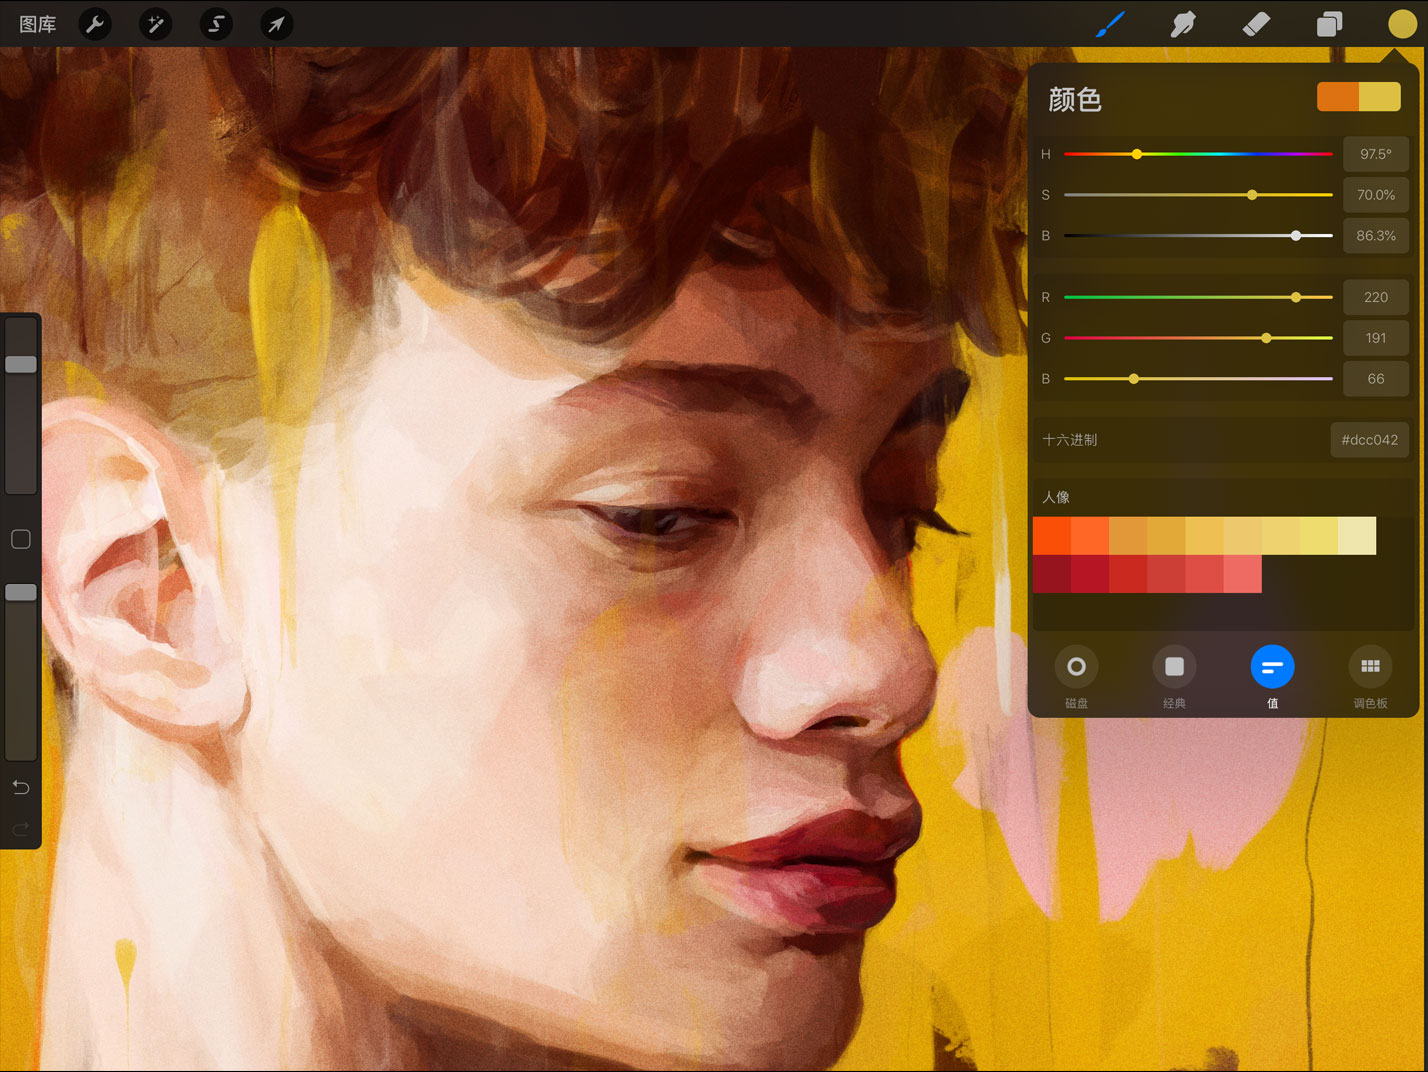
Task: Edit the blue value field 66
Action: tap(1376, 379)
